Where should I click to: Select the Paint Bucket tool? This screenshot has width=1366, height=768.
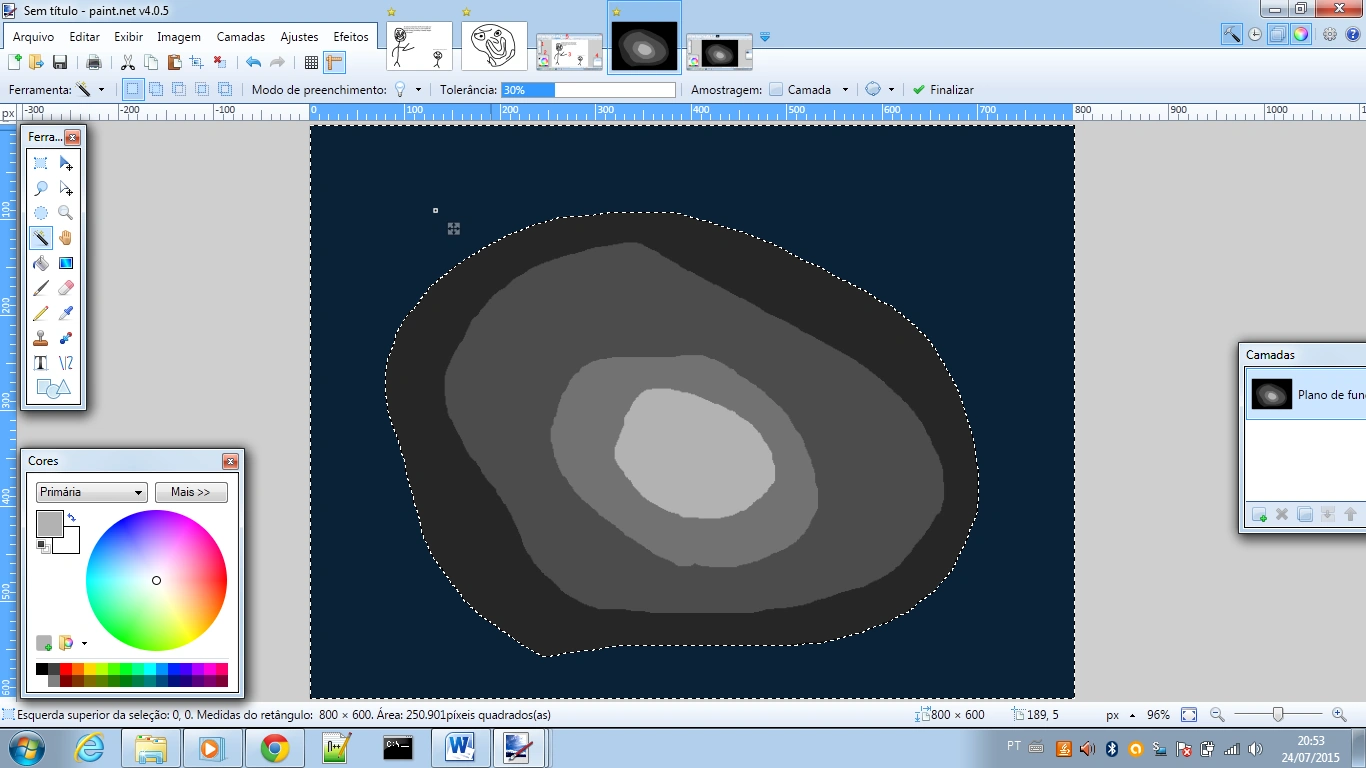tap(41, 263)
